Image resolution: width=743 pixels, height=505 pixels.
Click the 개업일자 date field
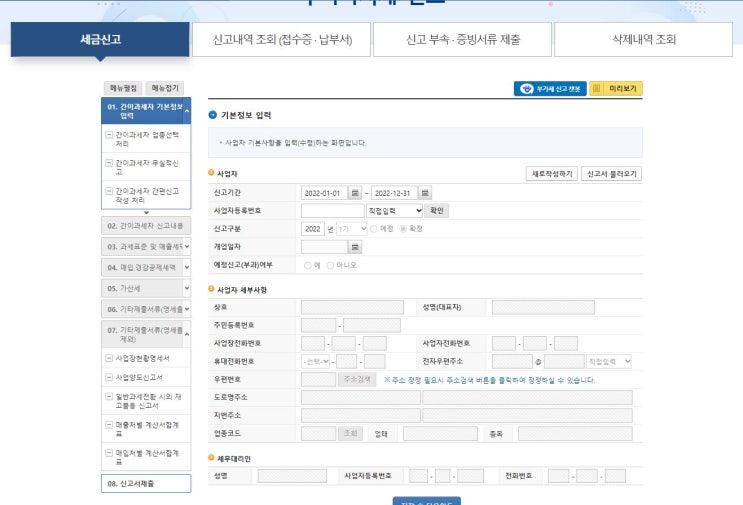pos(325,247)
